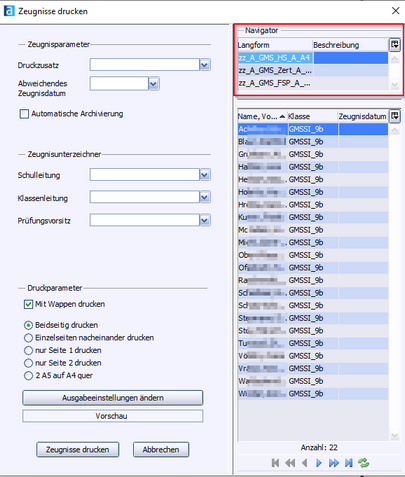This screenshot has width=405, height=477.
Task: Open Abweichendes Zeugnisdatum date dropdown
Action: (x=154, y=84)
